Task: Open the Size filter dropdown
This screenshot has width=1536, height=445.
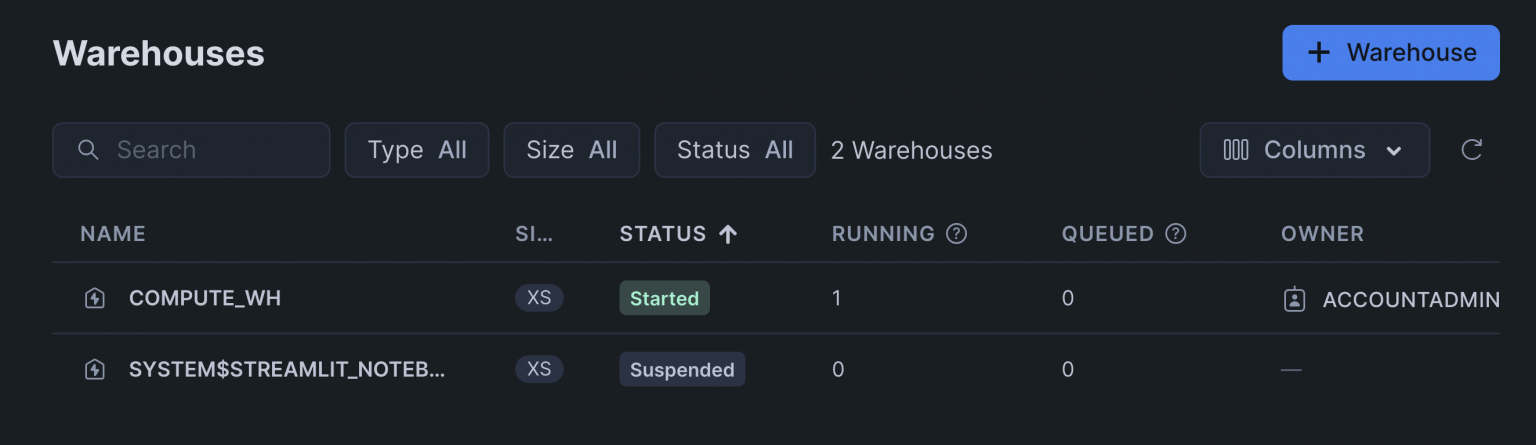Action: tap(571, 150)
